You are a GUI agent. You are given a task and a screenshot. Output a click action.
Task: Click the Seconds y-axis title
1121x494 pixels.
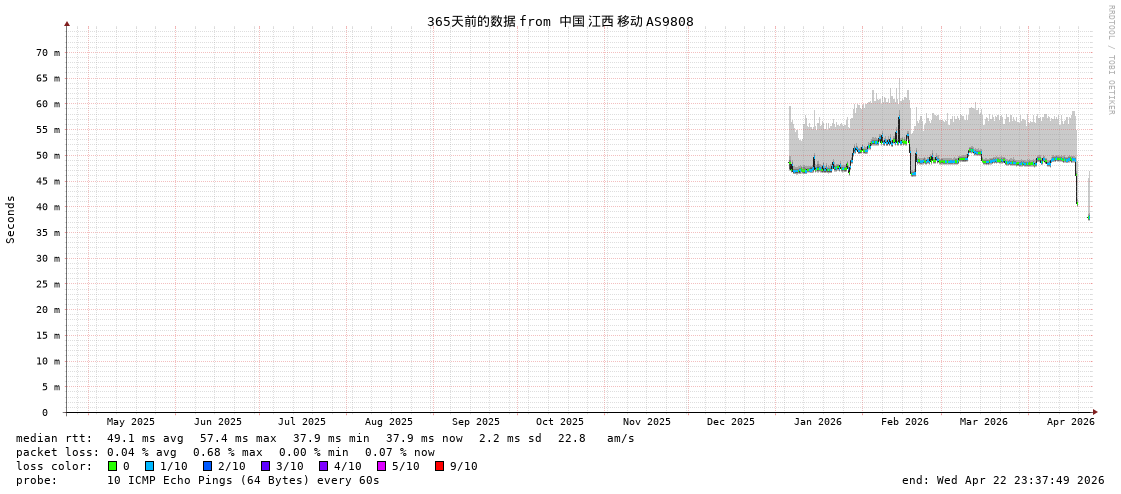[x=11, y=219]
